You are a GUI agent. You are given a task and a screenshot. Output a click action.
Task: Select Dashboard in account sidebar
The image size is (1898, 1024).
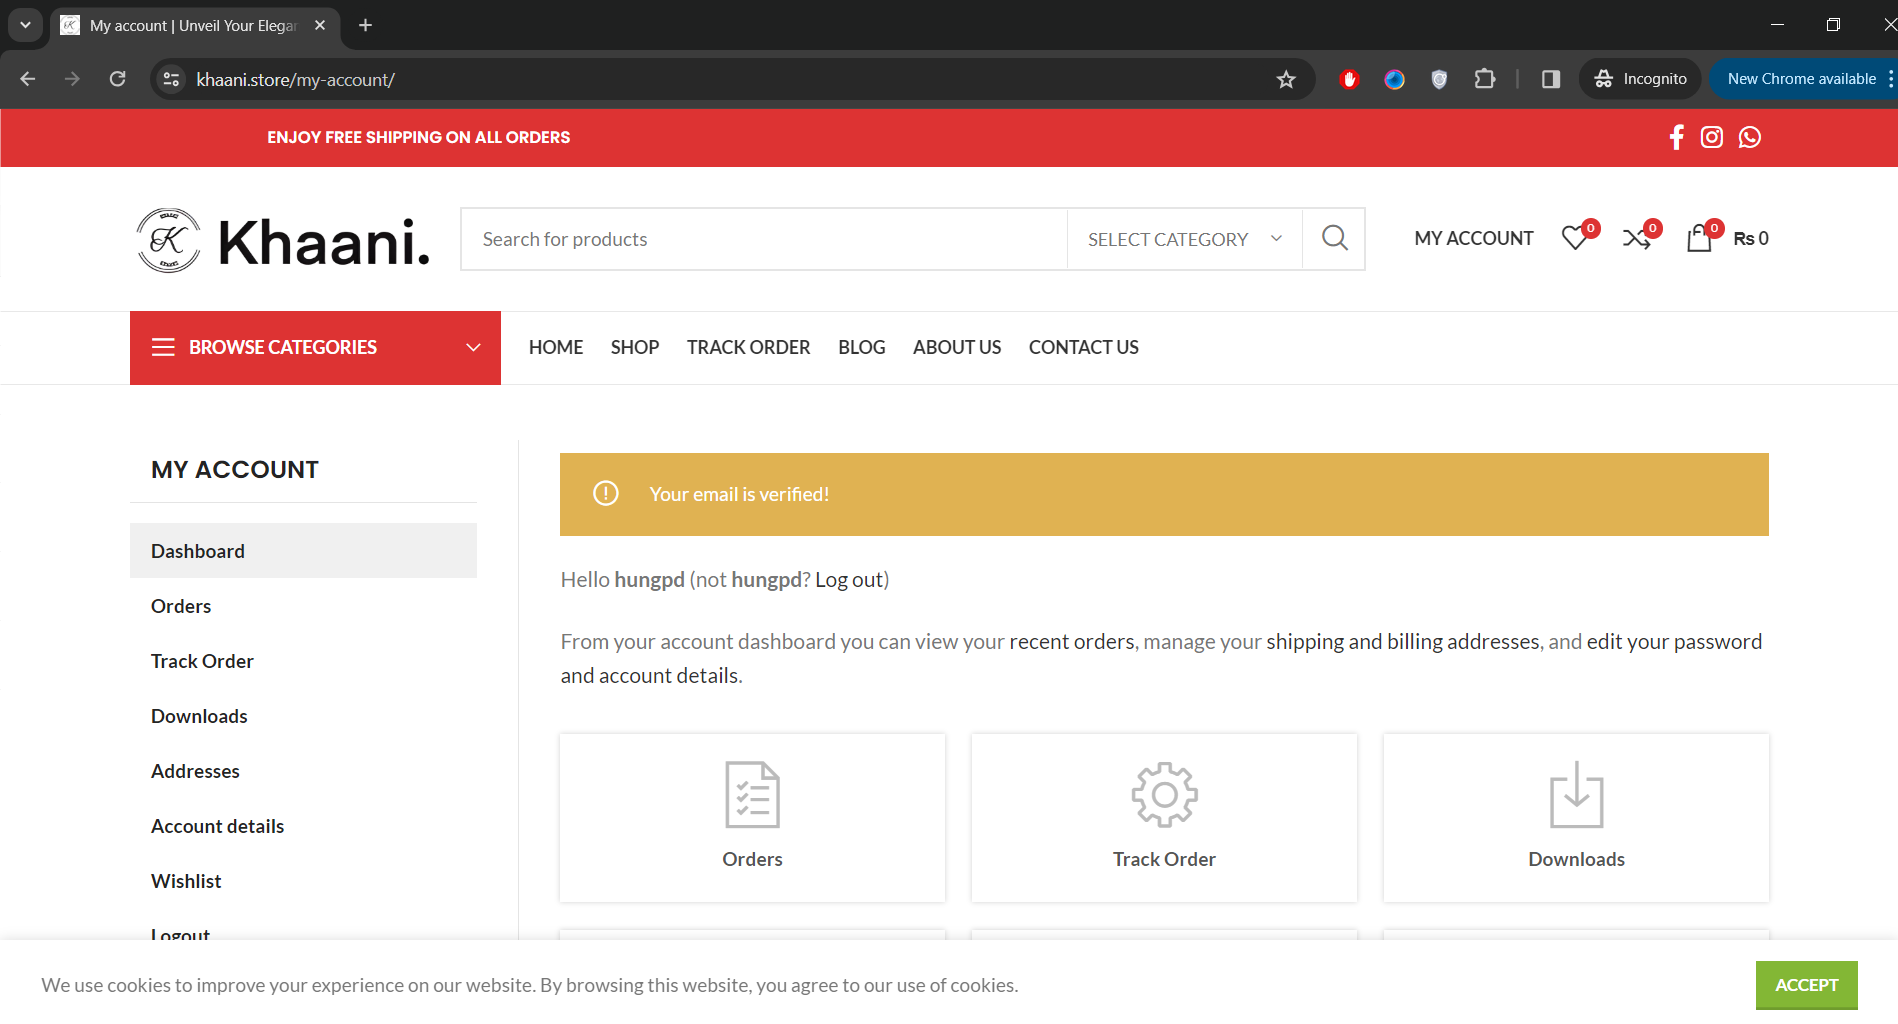click(303, 551)
